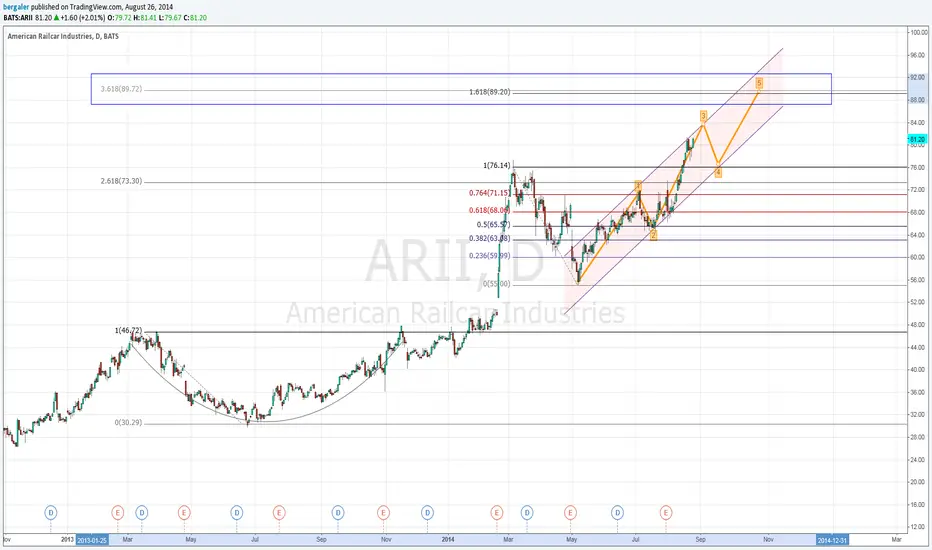Click the 76.00 price axis tick
Image resolution: width=932 pixels, height=550 pixels.
tap(918, 168)
